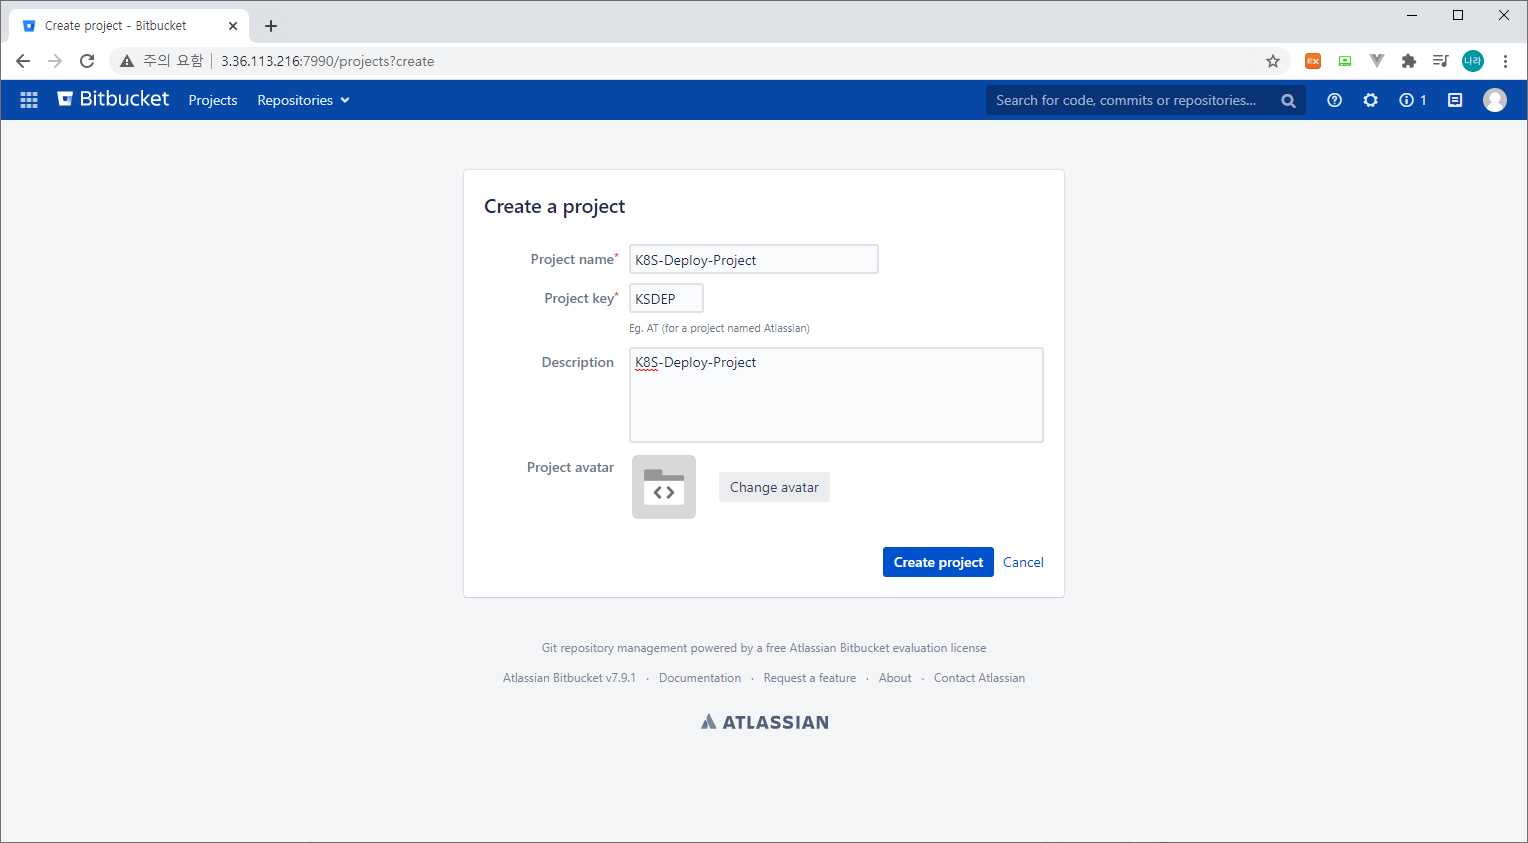Open the app switcher grid icon

click(28, 100)
